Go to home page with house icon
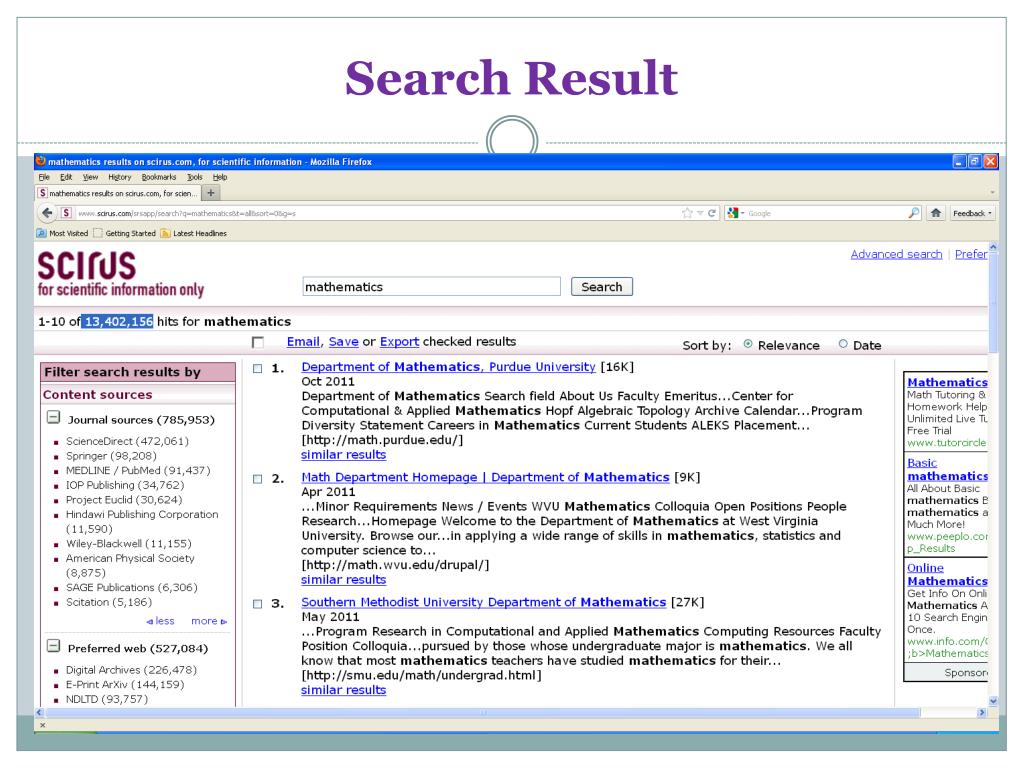1024x768 pixels. (x=936, y=213)
